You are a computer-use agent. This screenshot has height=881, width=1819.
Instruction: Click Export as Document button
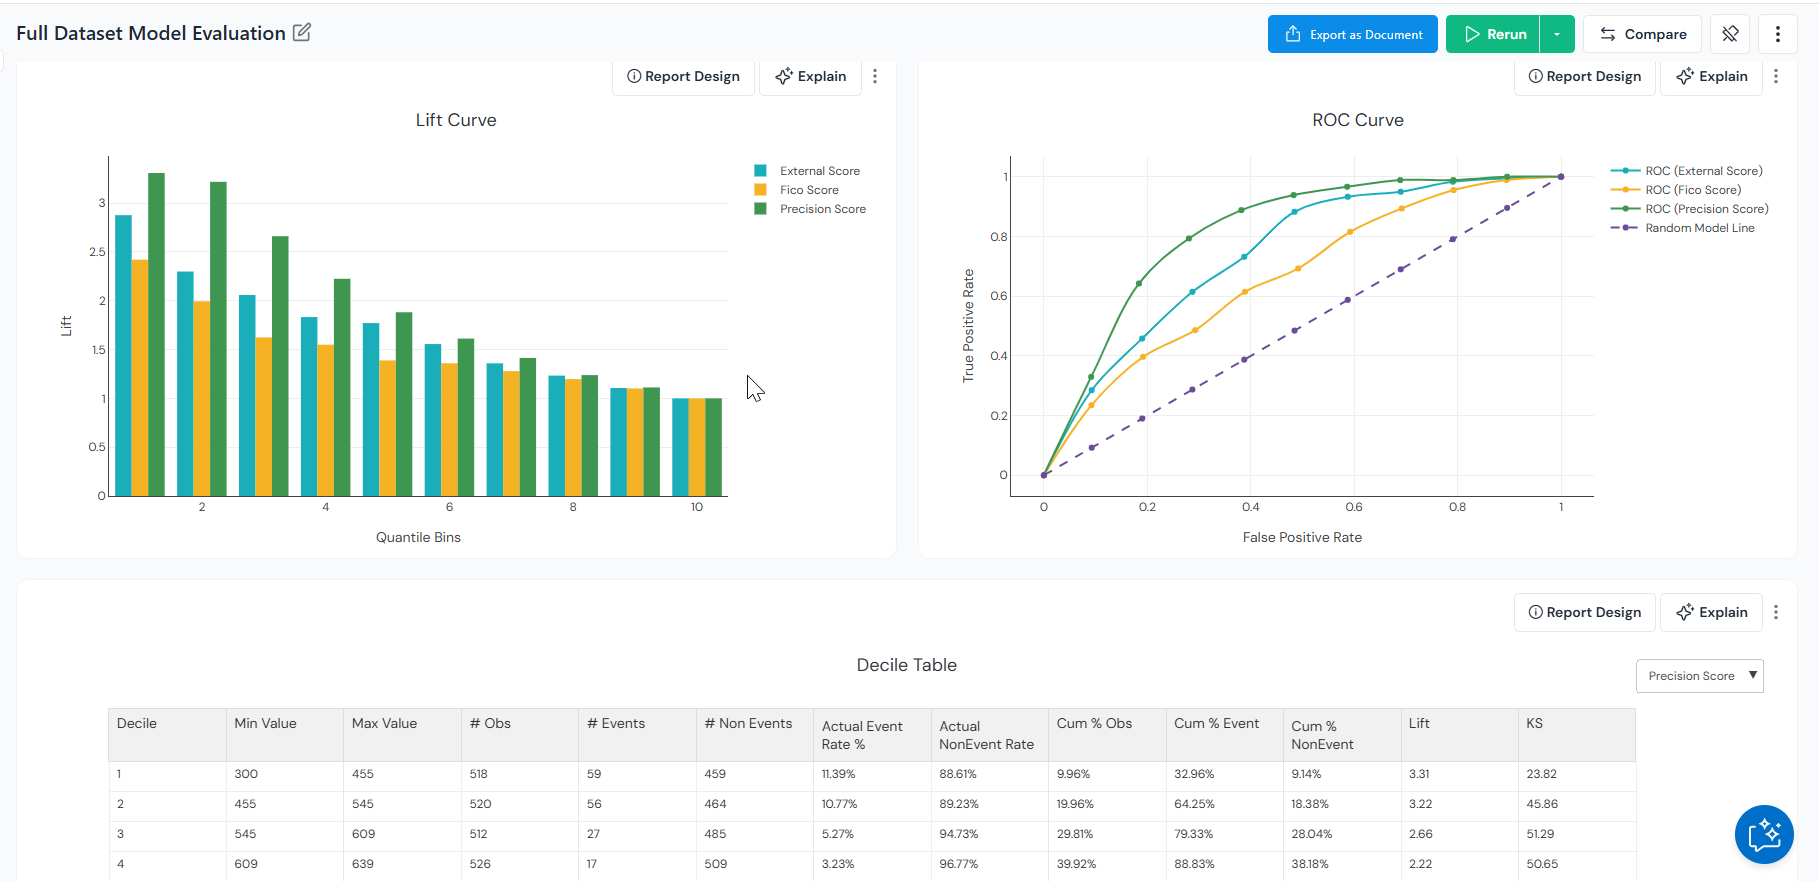[1352, 34]
